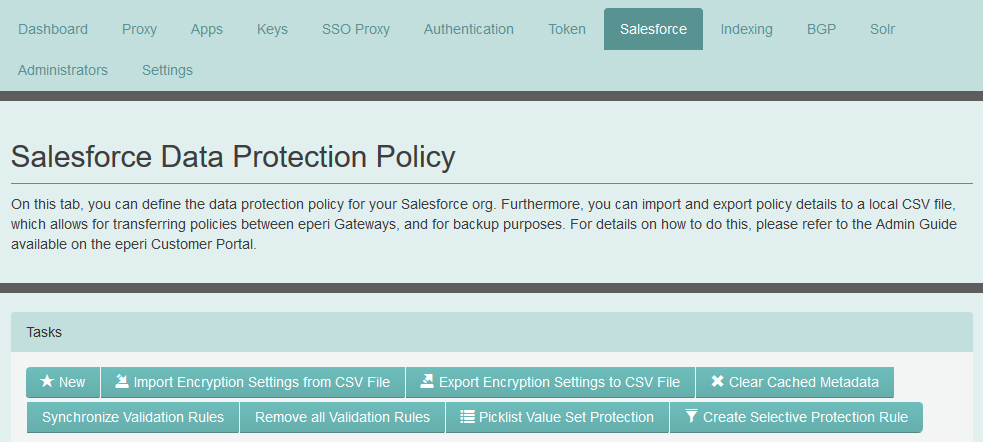Synchronize Validation Rules
The image size is (983, 442).
click(133, 418)
